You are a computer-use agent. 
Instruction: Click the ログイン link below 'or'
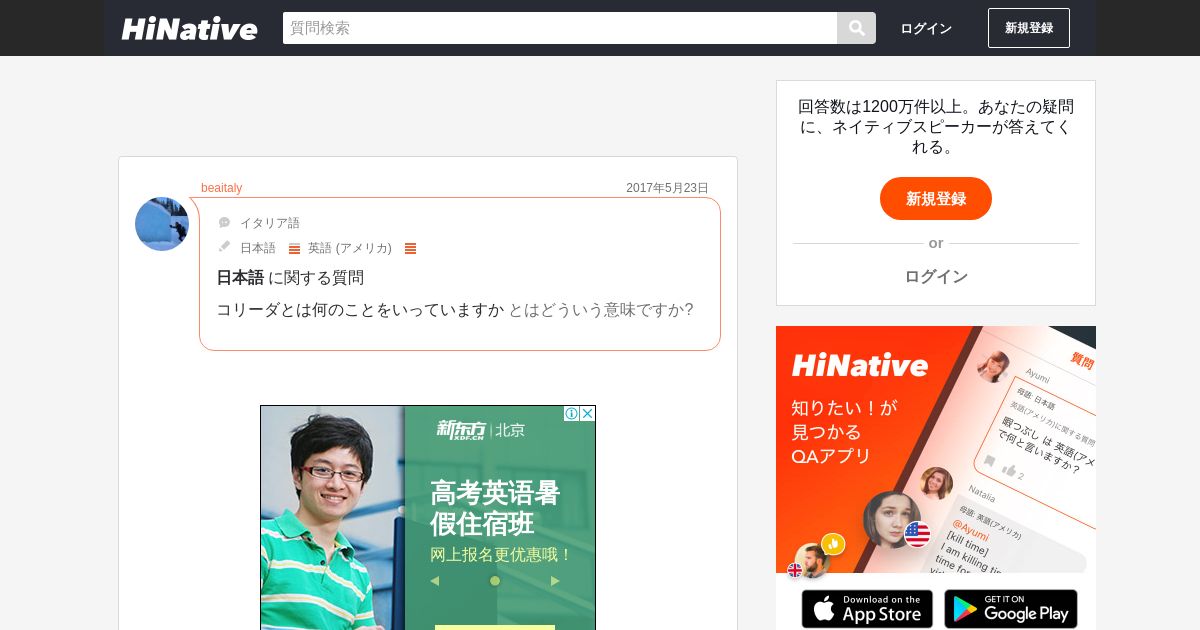tap(936, 276)
